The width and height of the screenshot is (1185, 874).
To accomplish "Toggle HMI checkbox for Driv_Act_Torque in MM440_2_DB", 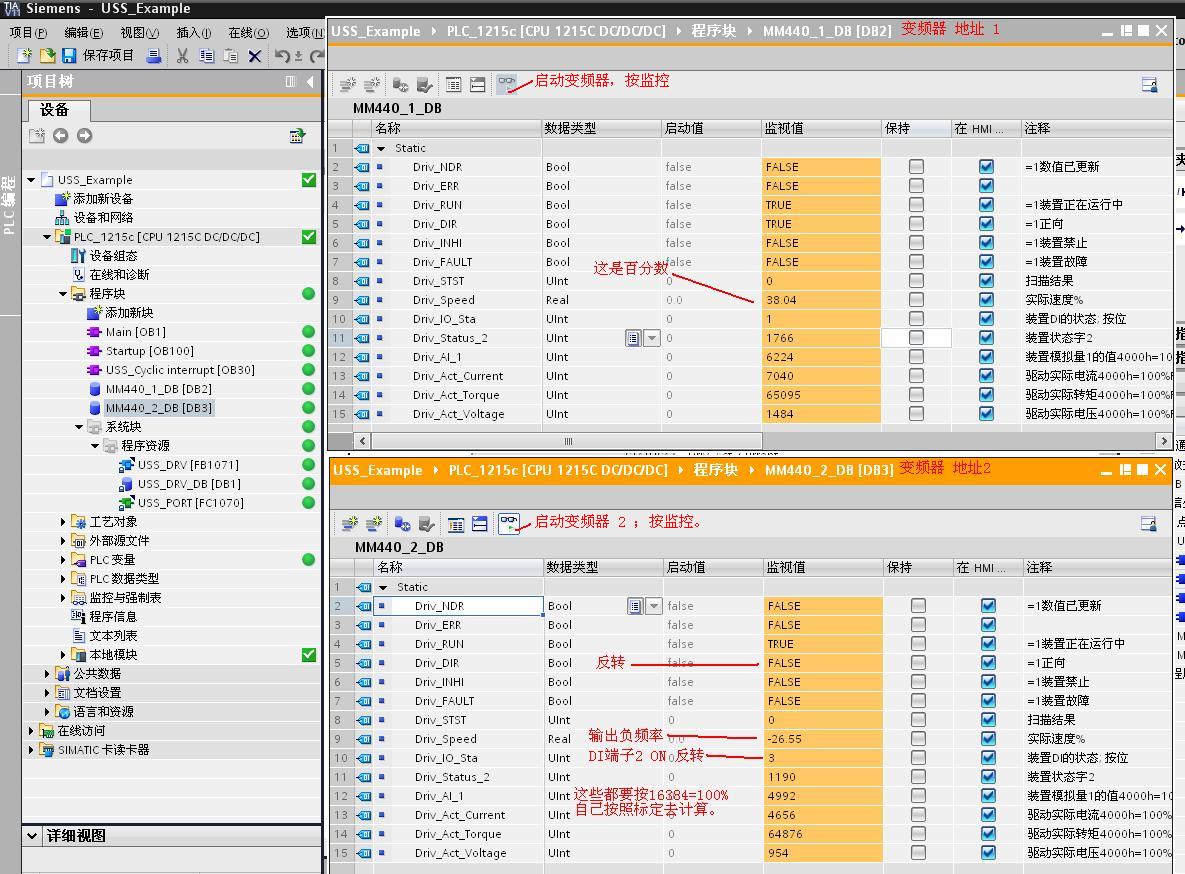I will (988, 833).
